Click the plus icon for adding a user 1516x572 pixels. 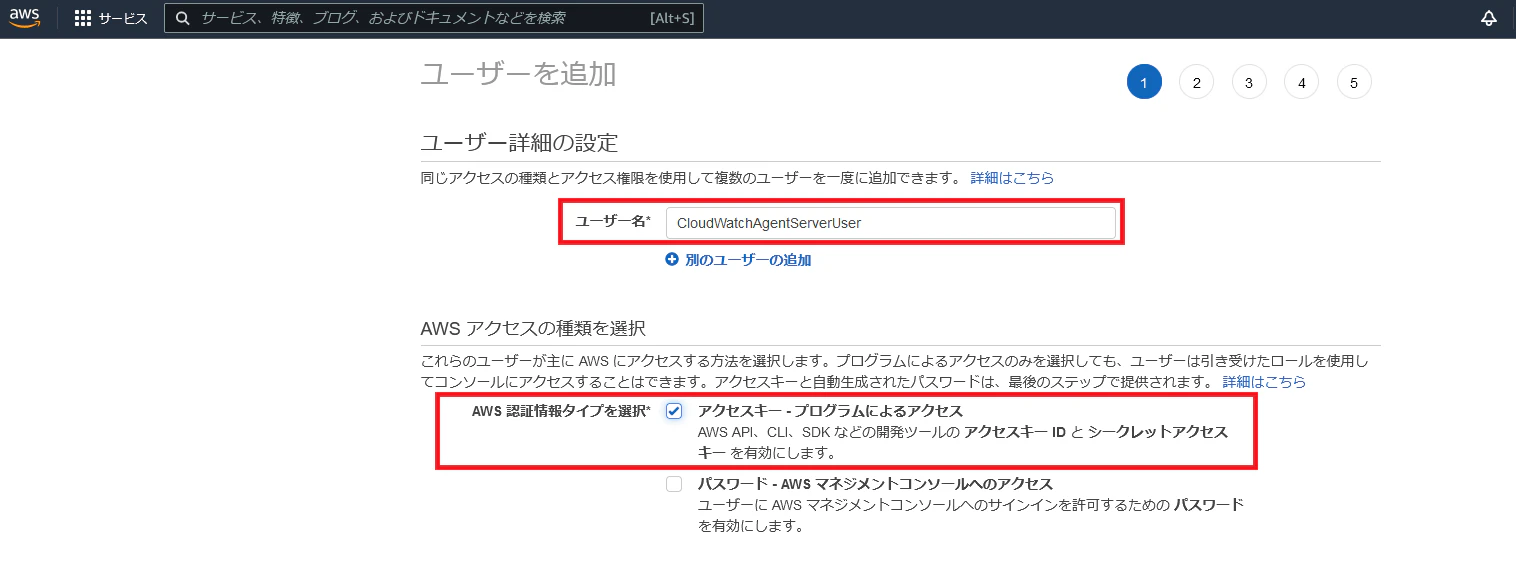tap(672, 259)
